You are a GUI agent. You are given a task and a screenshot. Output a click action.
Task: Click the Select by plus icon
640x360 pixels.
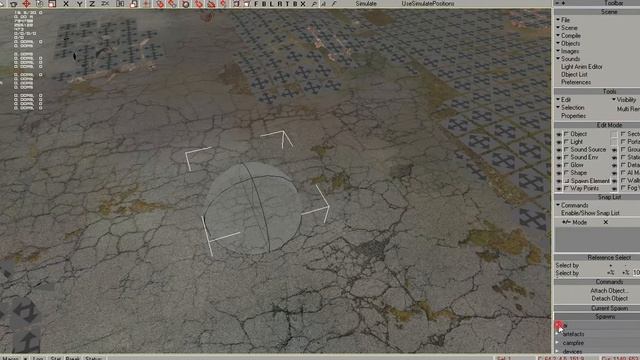coord(611,265)
